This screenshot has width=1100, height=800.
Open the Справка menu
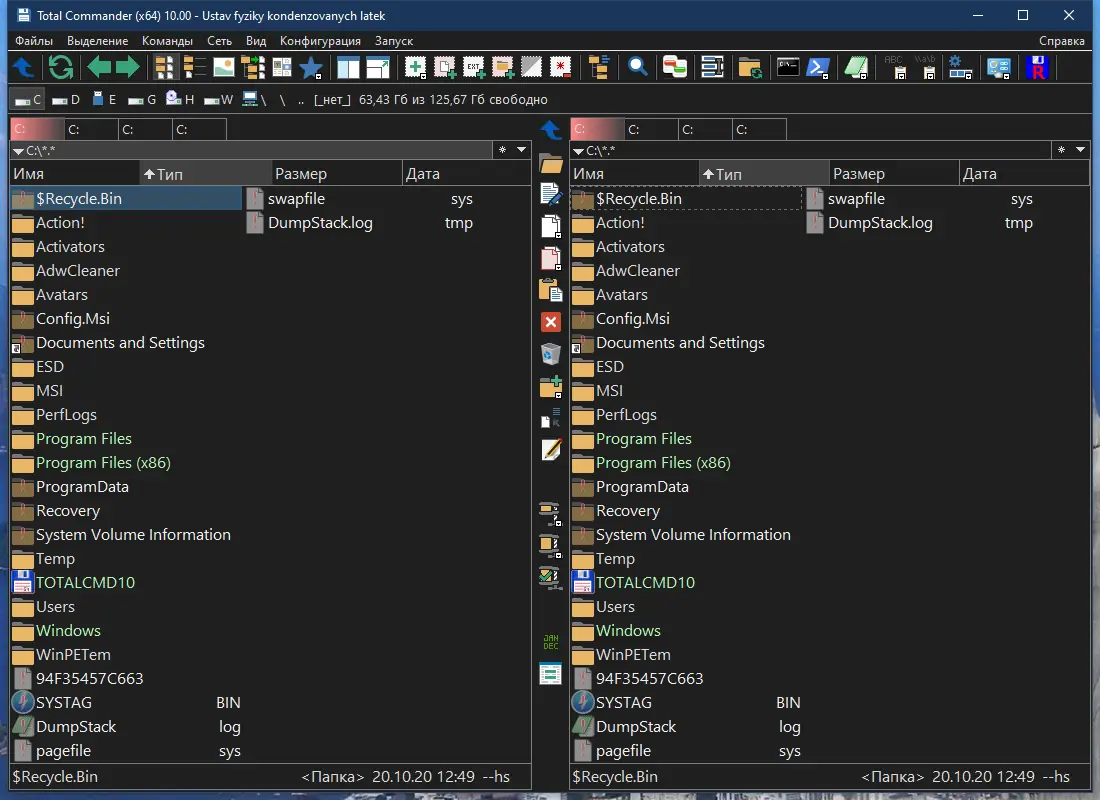pyautogui.click(x=1061, y=41)
